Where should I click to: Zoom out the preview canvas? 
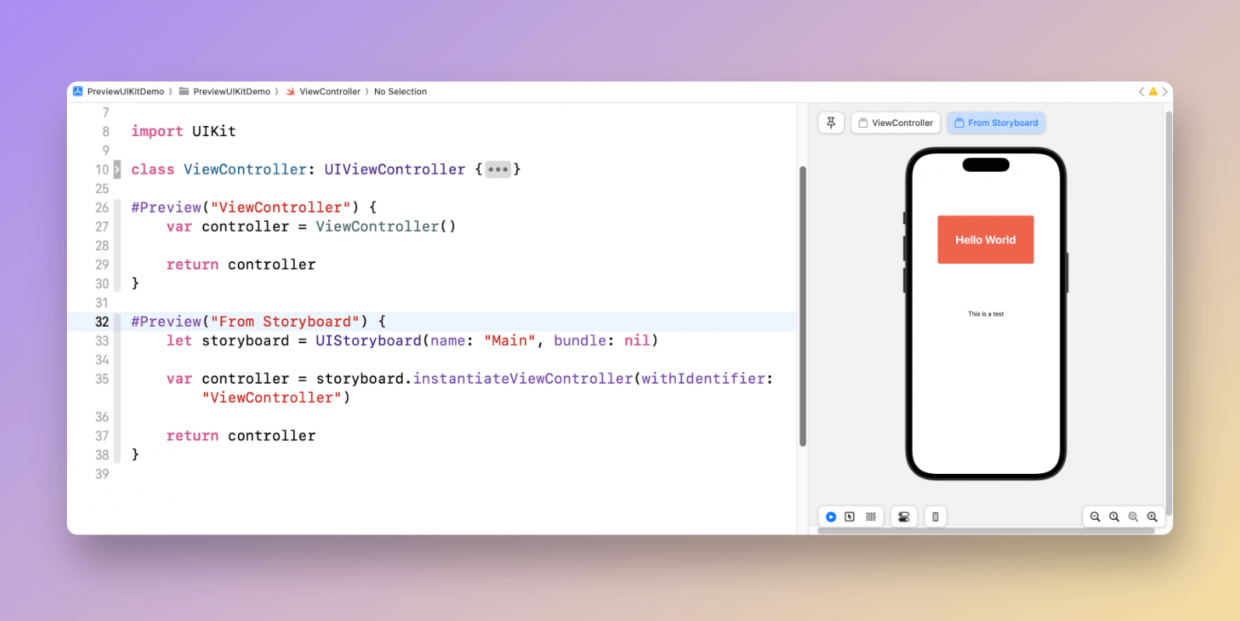(x=1095, y=517)
